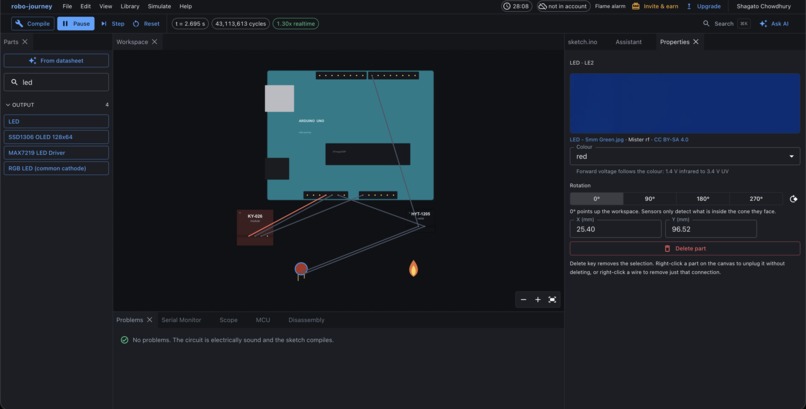Click the X (mm) position field
This screenshot has width=806, height=409.
pyautogui.click(x=615, y=229)
